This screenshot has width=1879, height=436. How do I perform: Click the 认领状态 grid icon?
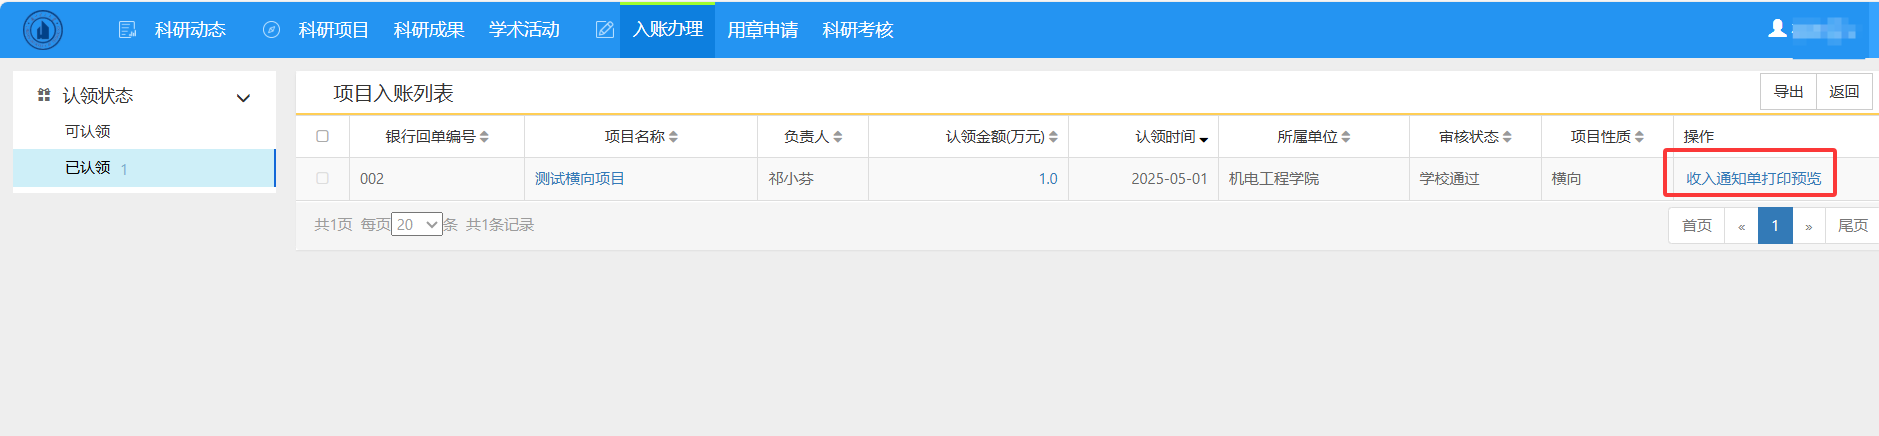point(44,95)
